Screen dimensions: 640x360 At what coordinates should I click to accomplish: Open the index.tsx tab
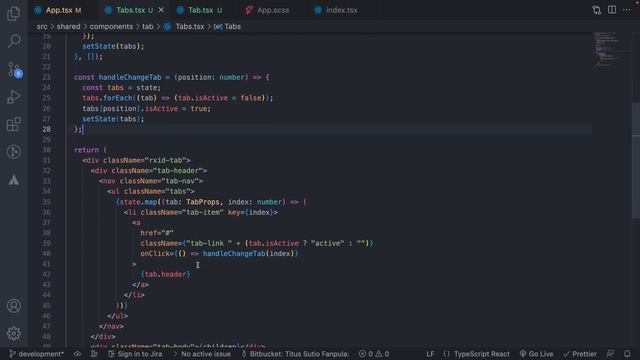(x=341, y=10)
